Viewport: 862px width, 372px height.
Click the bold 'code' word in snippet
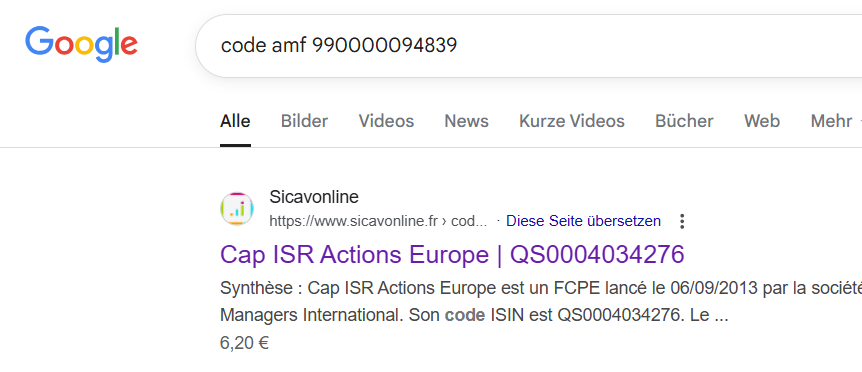pyautogui.click(x=465, y=316)
